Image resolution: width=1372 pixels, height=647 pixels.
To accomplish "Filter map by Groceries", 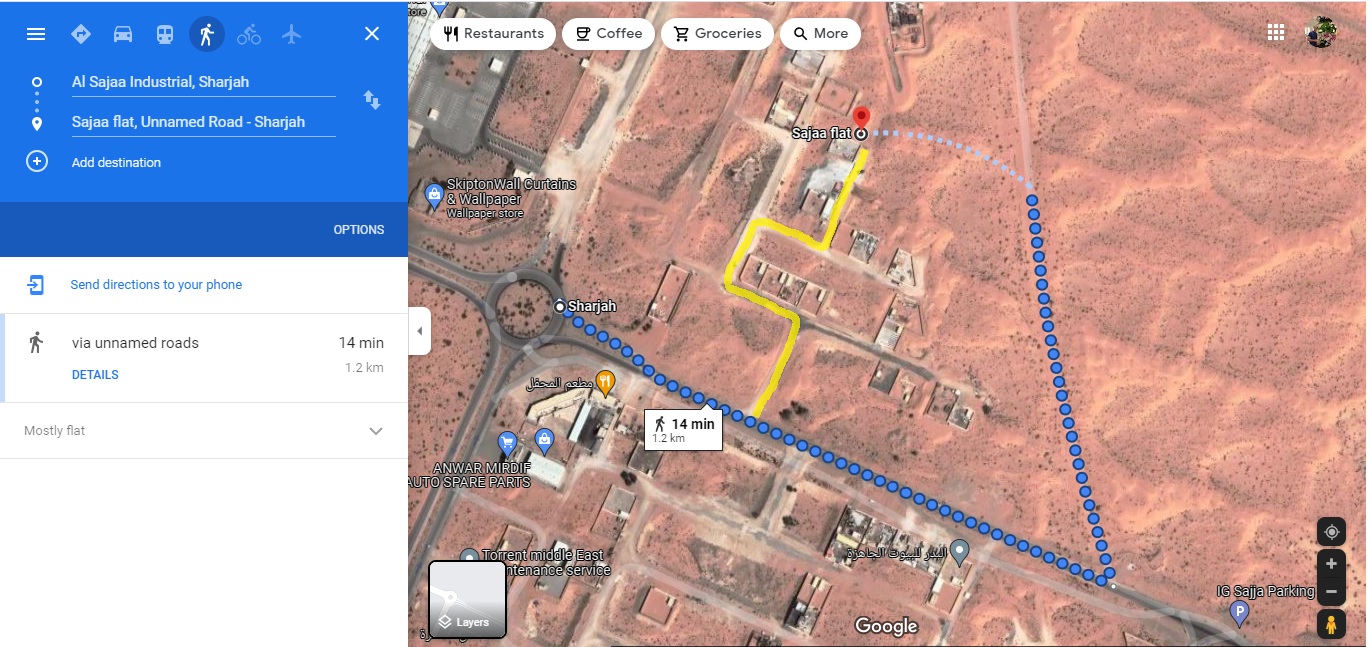I will 717,34.
